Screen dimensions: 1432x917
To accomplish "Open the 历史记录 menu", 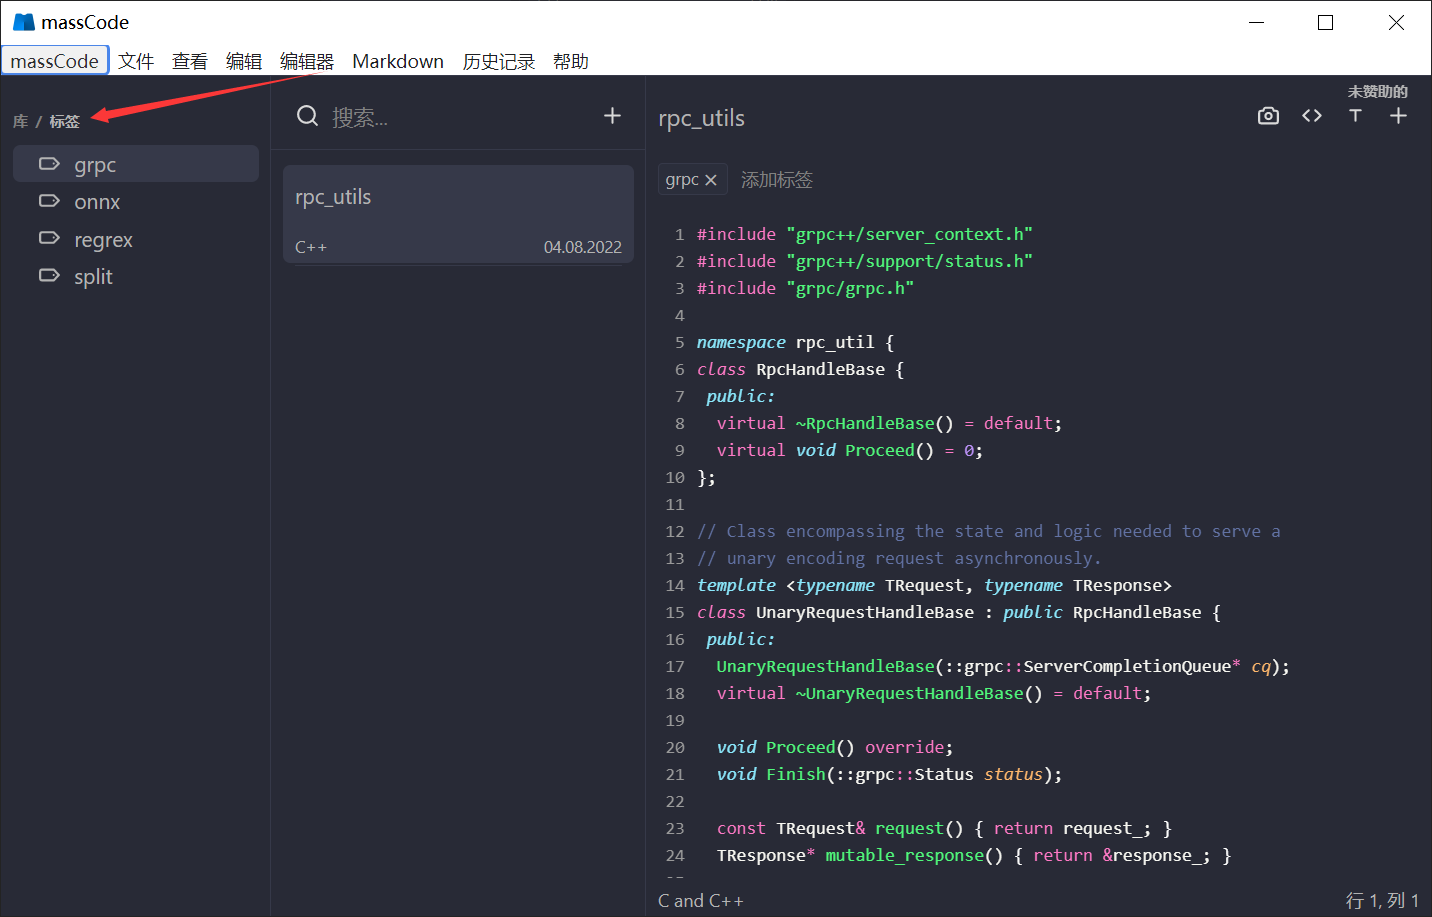I will (499, 61).
